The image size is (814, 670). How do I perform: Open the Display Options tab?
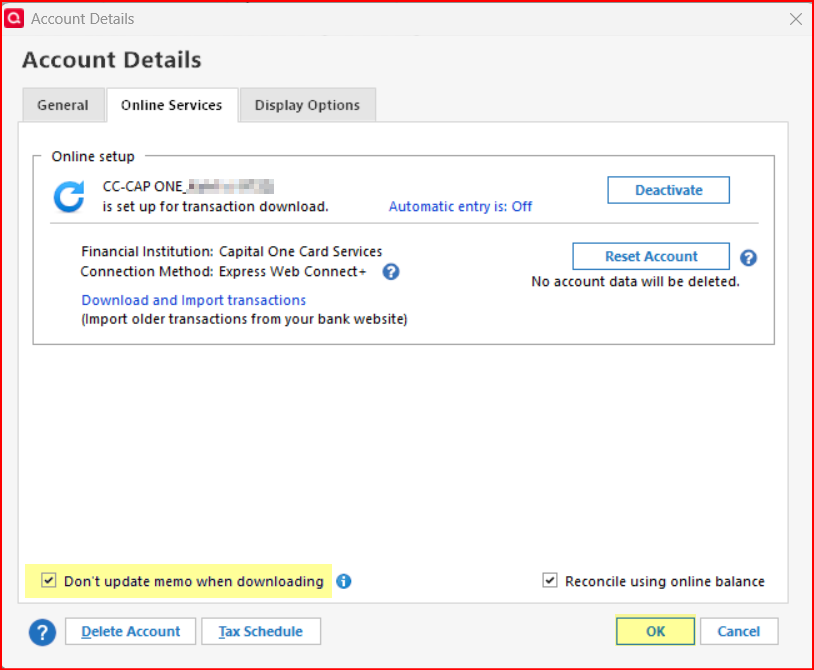(x=307, y=105)
